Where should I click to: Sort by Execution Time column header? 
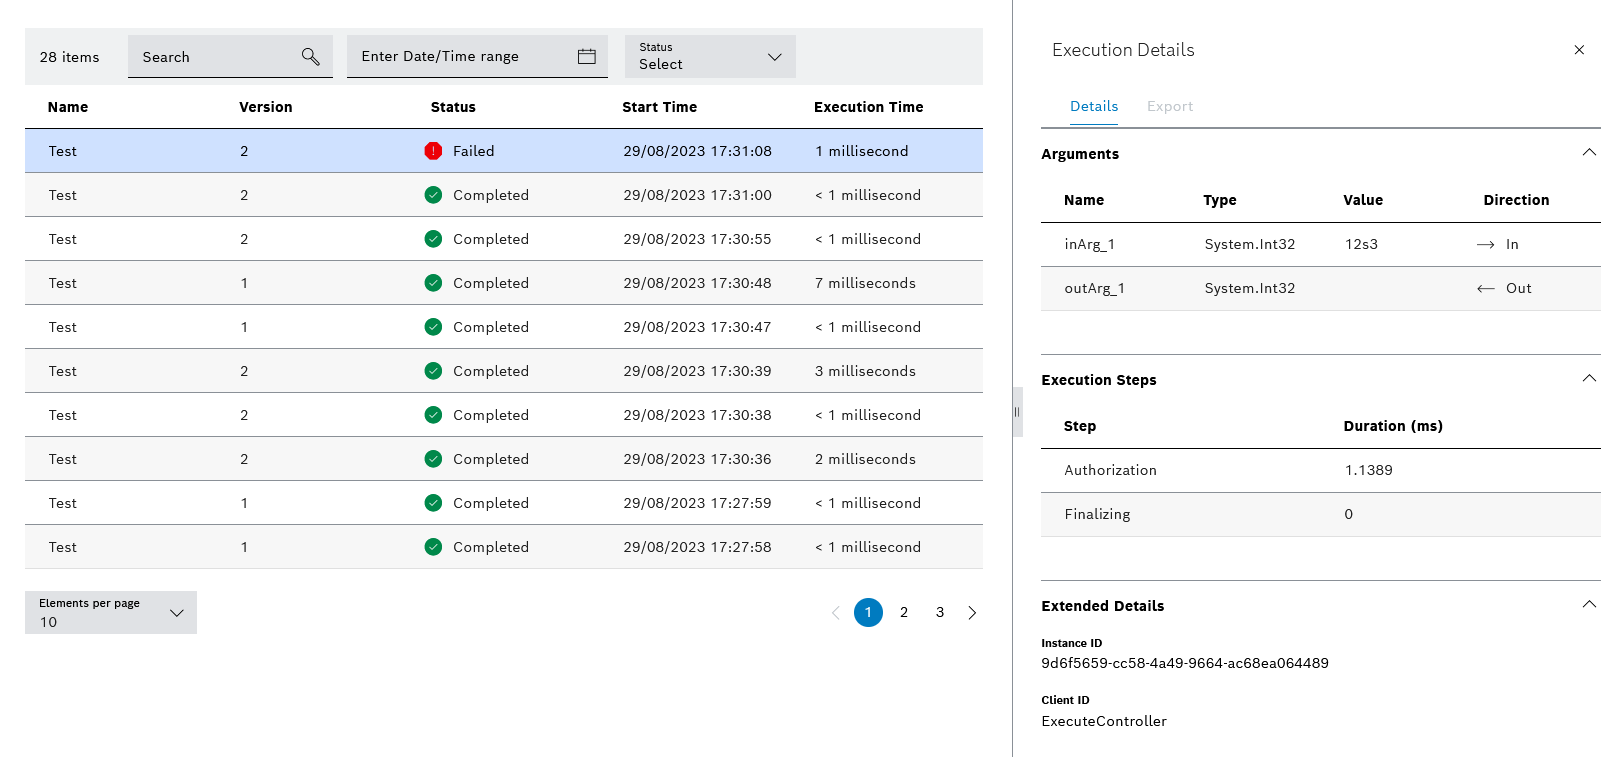pyautogui.click(x=869, y=107)
